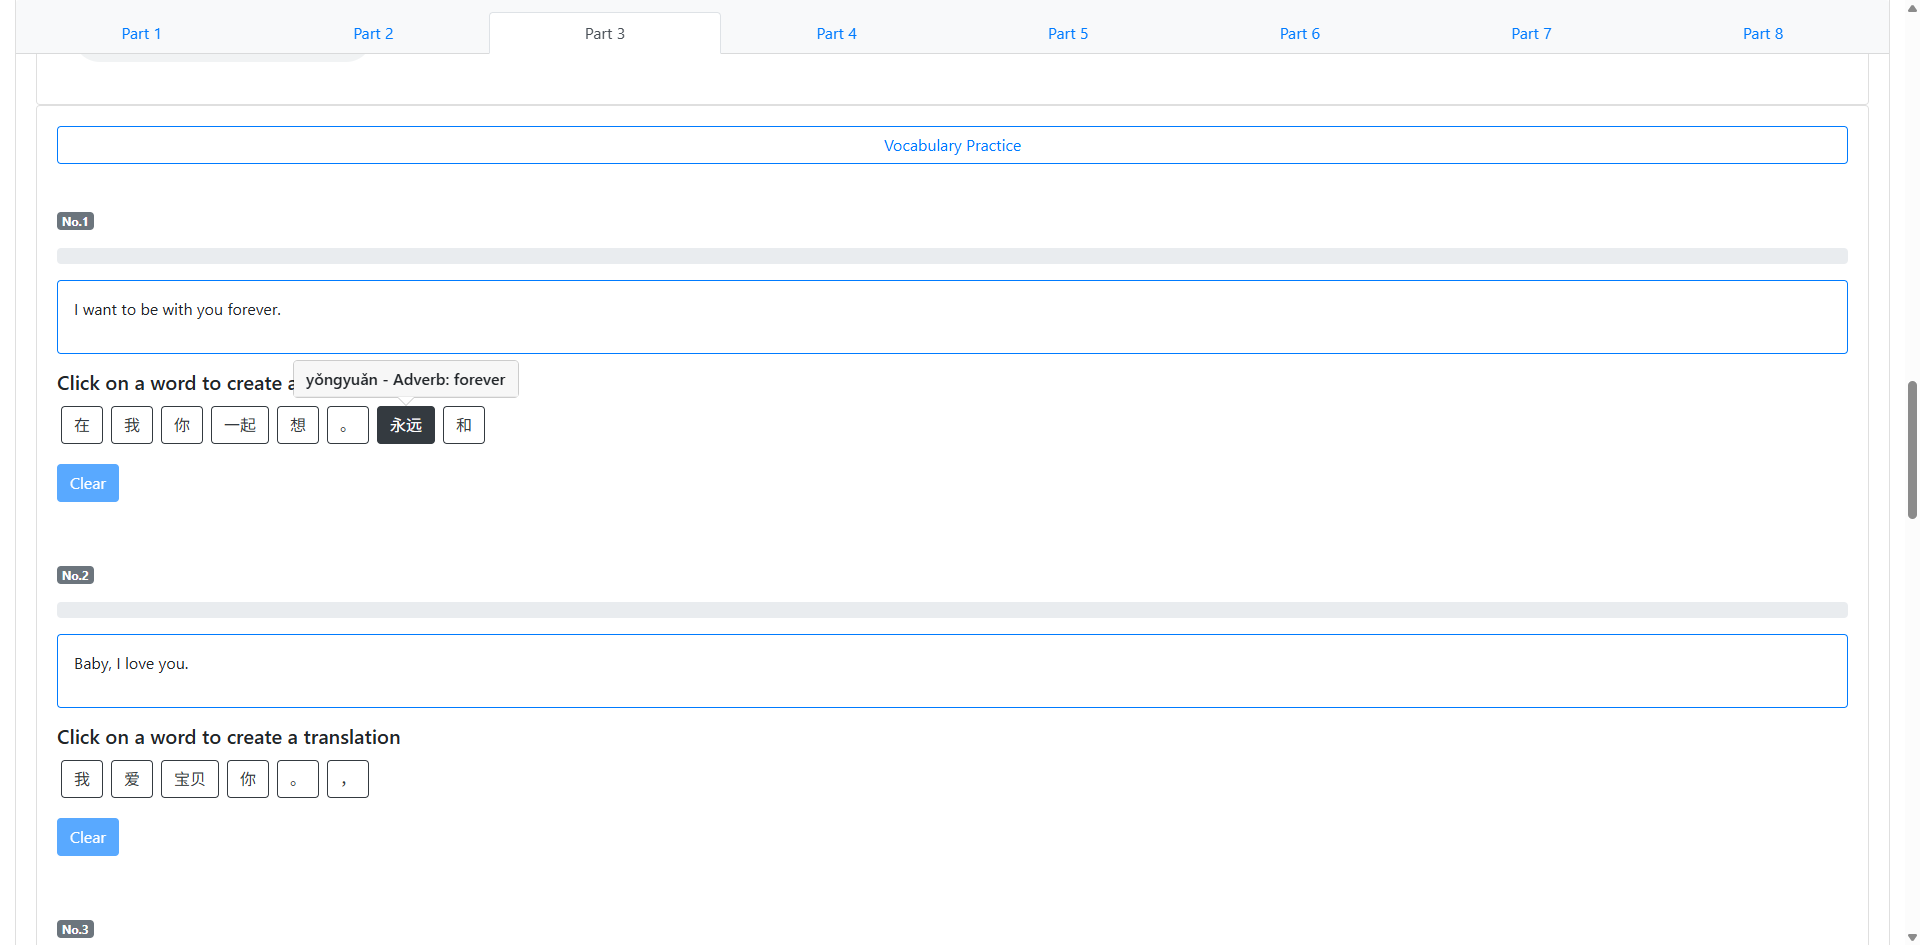Image resolution: width=1920 pixels, height=945 pixels.
Task: Clear the No.1 translation answer
Action: pyautogui.click(x=88, y=483)
